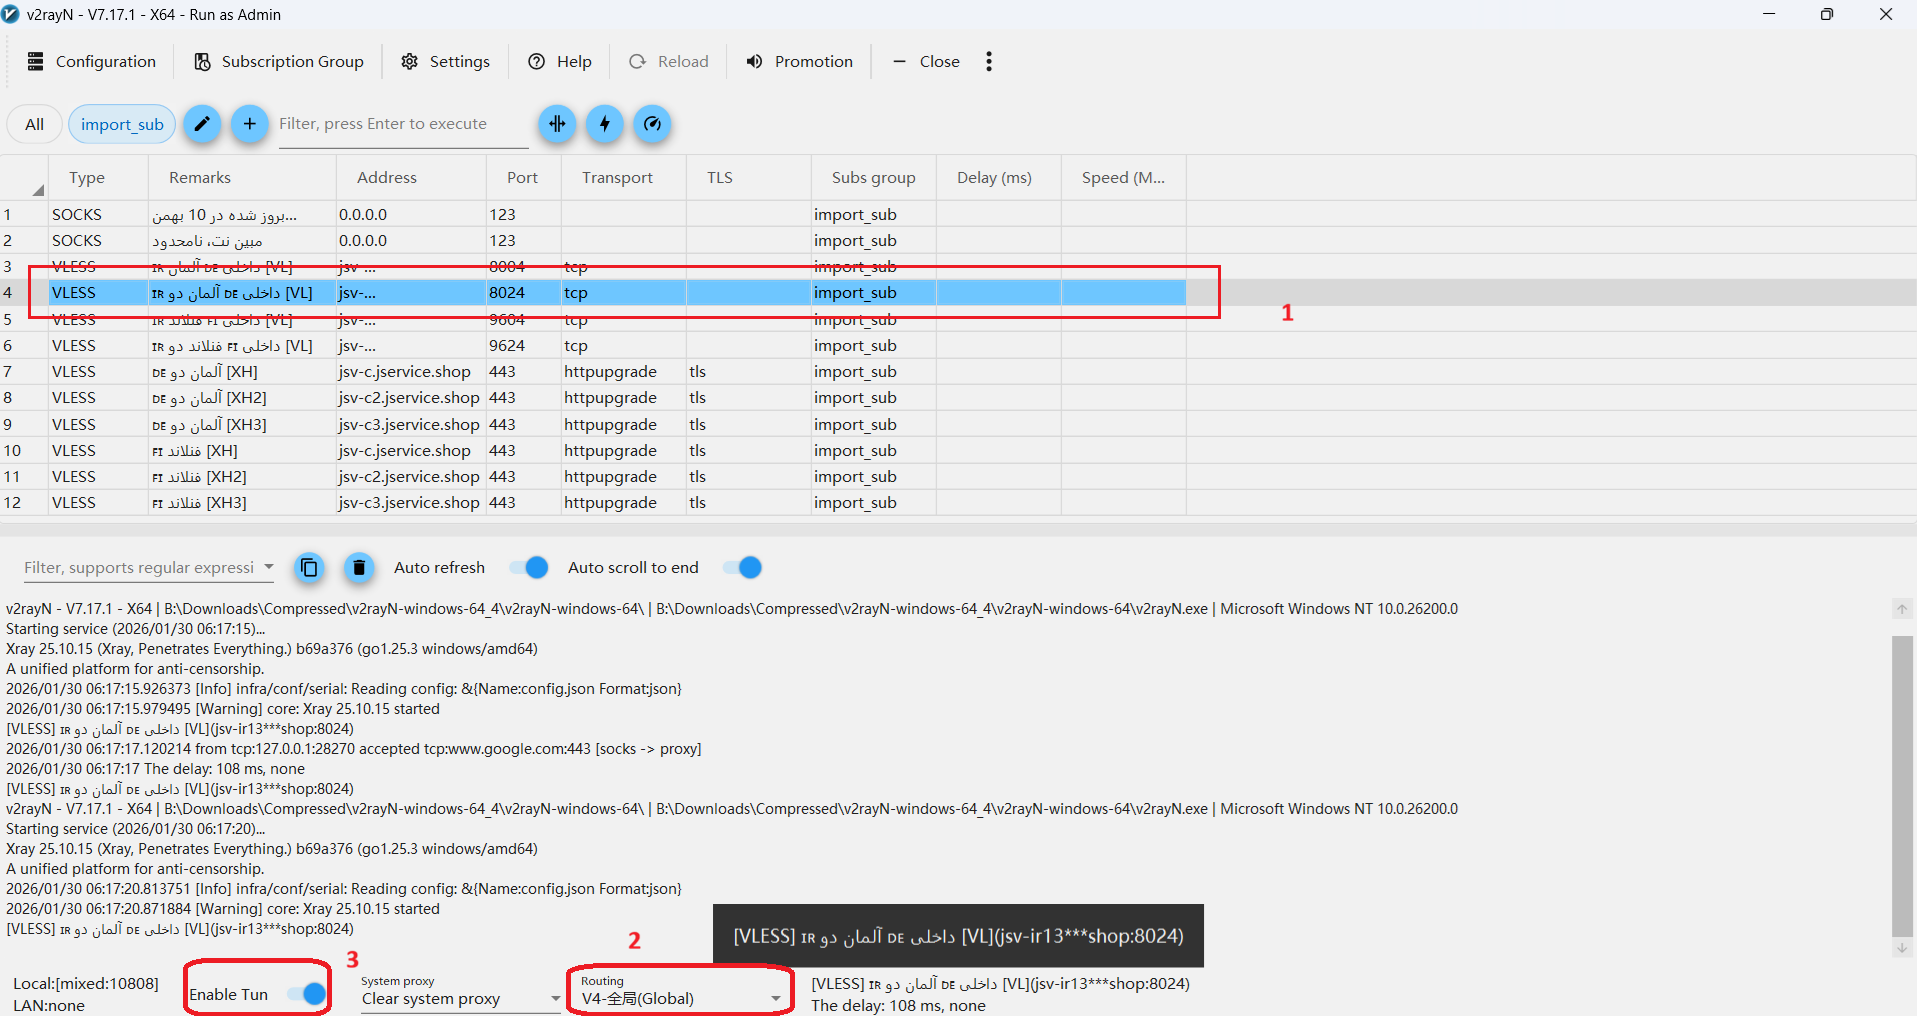Open the System proxy dropdown
Viewport: 1917px width, 1016px height.
[555, 999]
